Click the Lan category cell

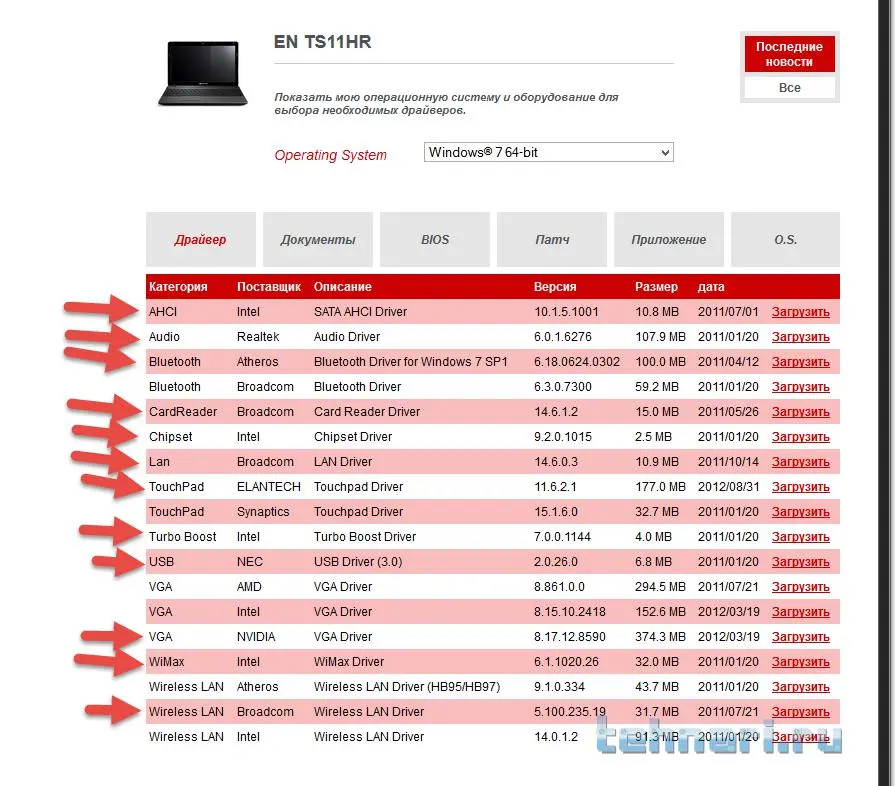tap(159, 462)
